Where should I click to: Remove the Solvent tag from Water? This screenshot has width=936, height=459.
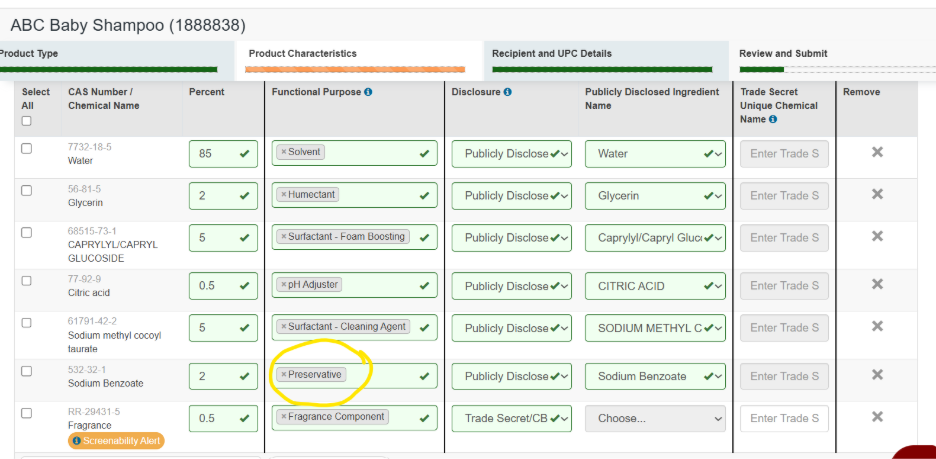coord(284,152)
